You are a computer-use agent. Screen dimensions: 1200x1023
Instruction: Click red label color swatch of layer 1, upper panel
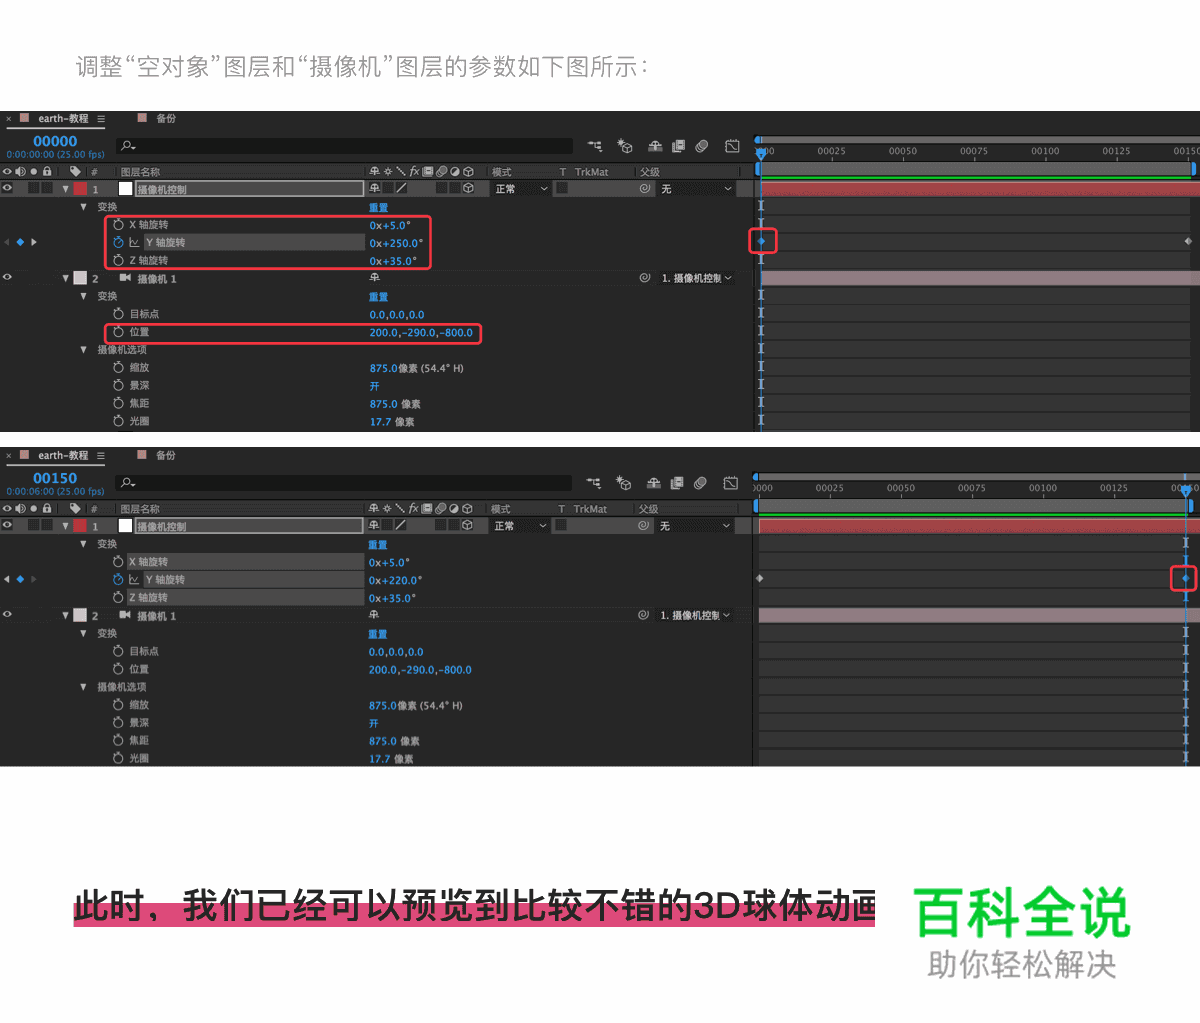coord(80,188)
